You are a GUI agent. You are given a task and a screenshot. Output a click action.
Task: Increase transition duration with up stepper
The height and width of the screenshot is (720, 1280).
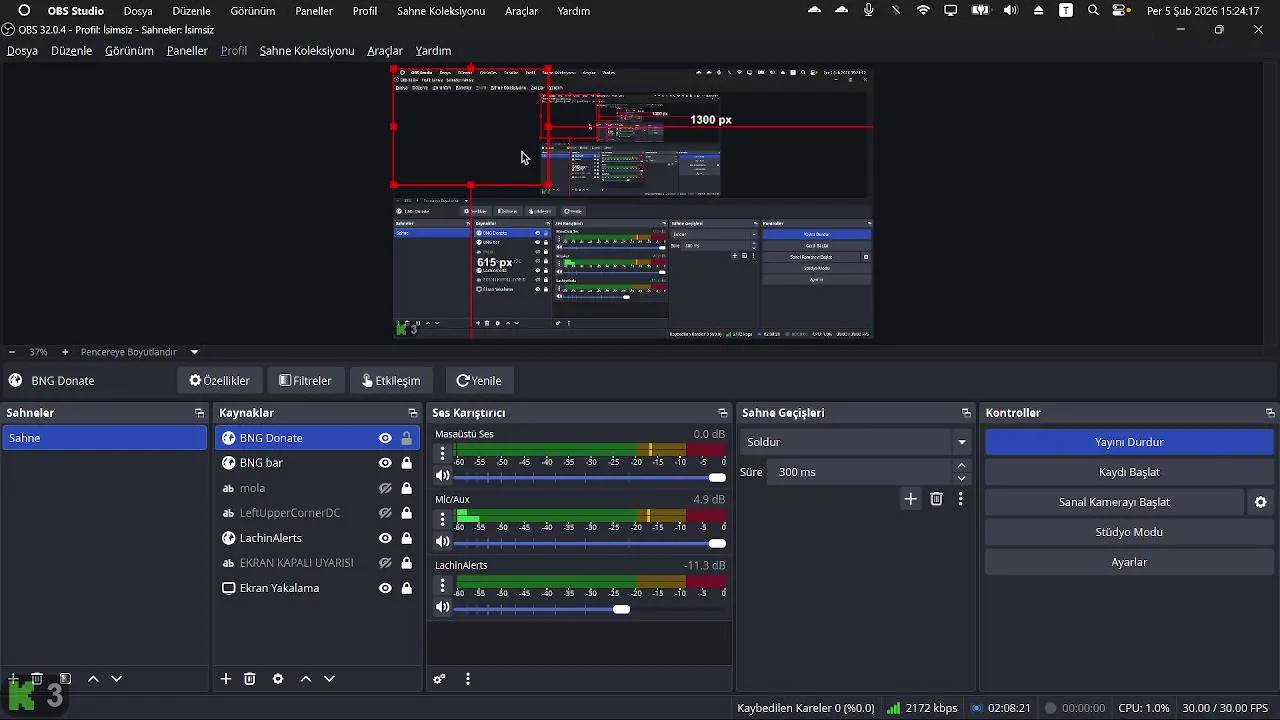pos(962,465)
